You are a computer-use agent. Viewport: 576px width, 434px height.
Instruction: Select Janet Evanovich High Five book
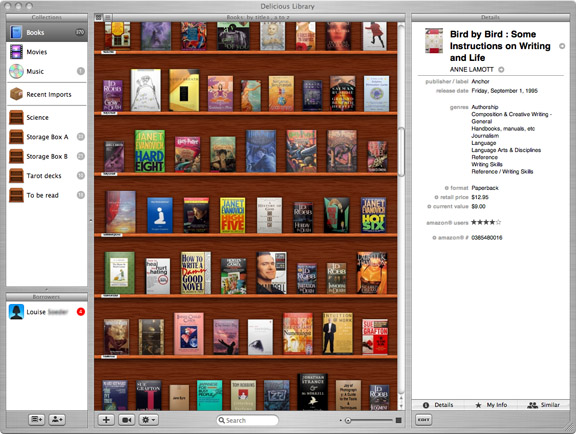[233, 215]
